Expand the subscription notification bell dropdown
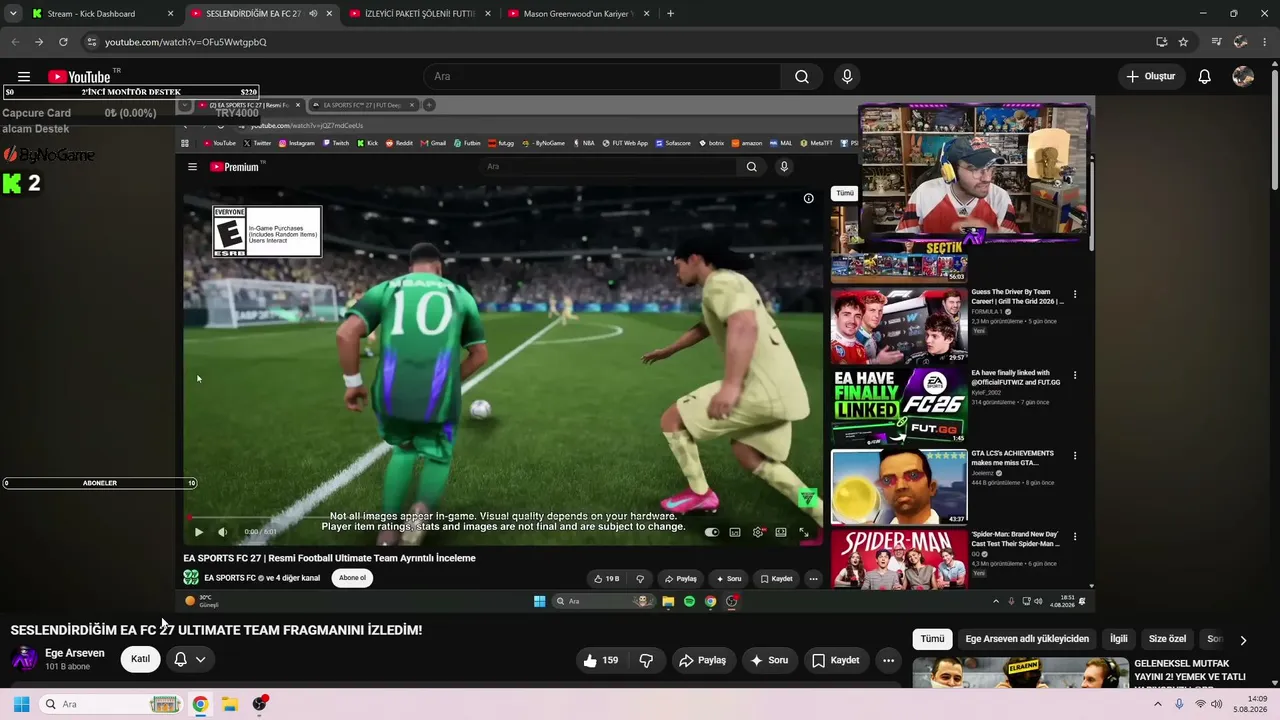 201,660
